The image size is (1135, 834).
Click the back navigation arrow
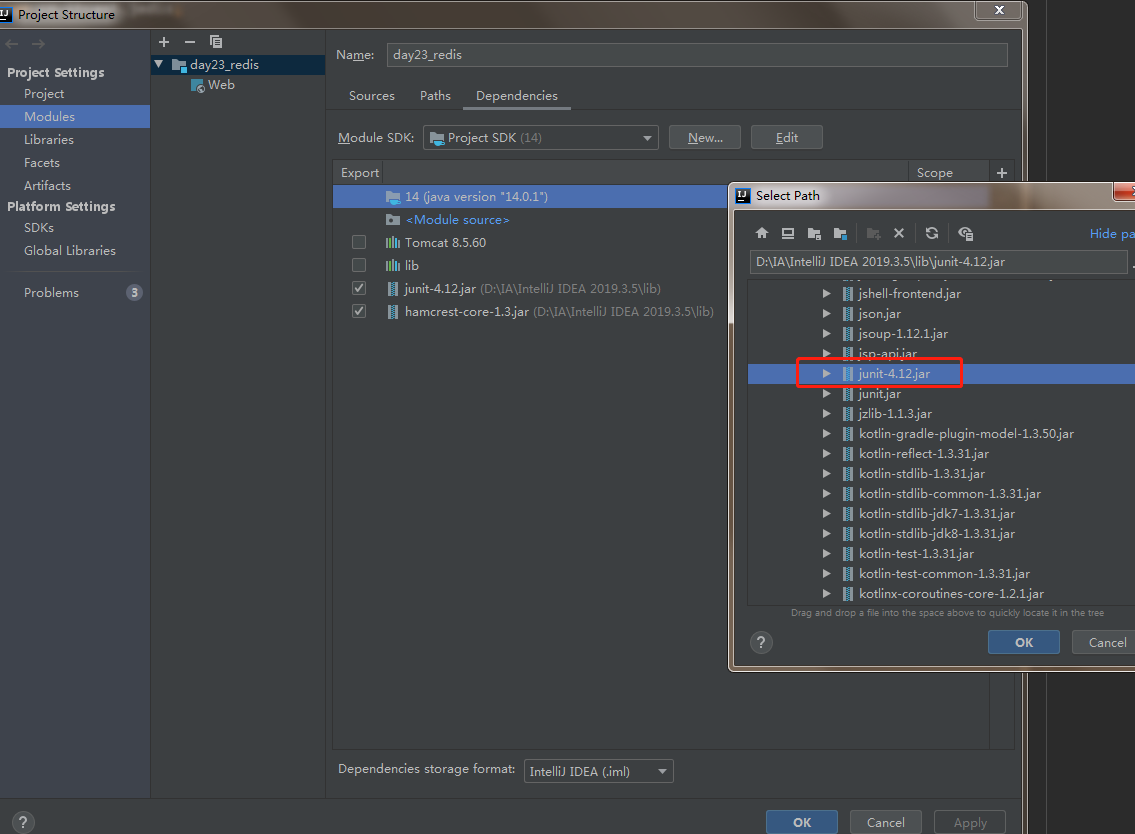pyautogui.click(x=12, y=44)
